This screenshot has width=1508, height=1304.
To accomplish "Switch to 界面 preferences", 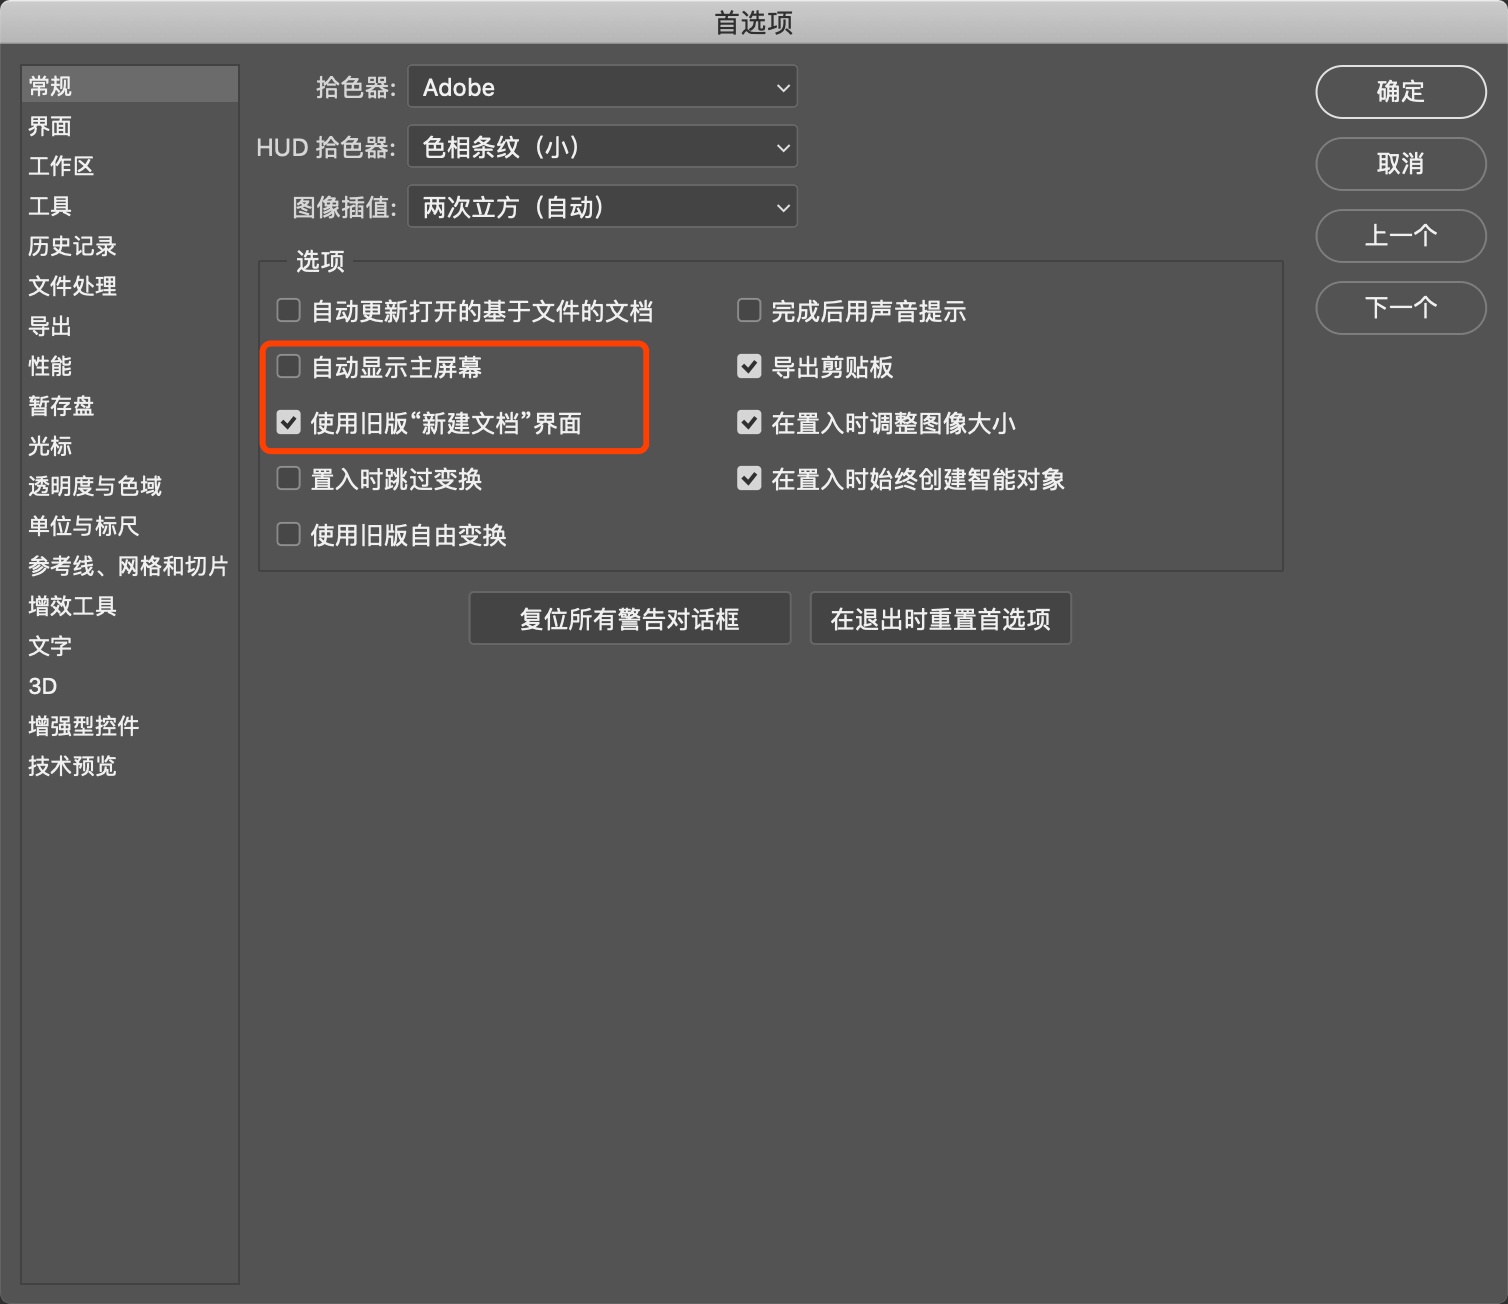I will pos(130,126).
